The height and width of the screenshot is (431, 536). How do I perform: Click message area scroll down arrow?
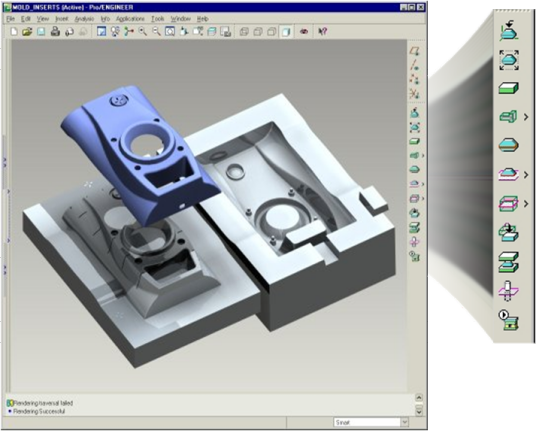click(x=419, y=412)
